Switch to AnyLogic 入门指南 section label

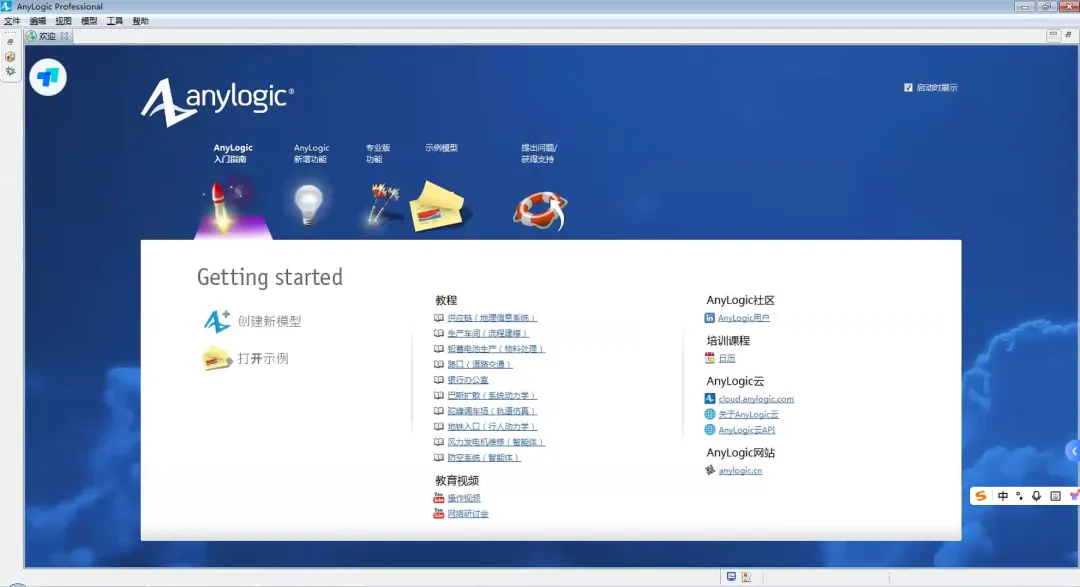(233, 154)
